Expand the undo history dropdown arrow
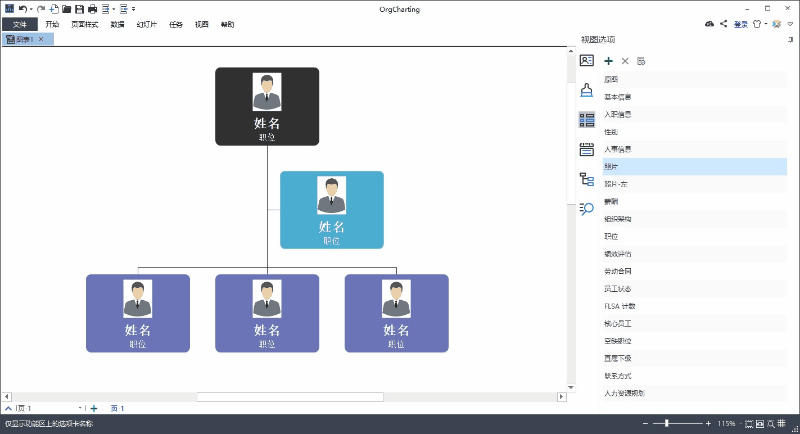Image resolution: width=800 pixels, height=434 pixels. [x=32, y=8]
